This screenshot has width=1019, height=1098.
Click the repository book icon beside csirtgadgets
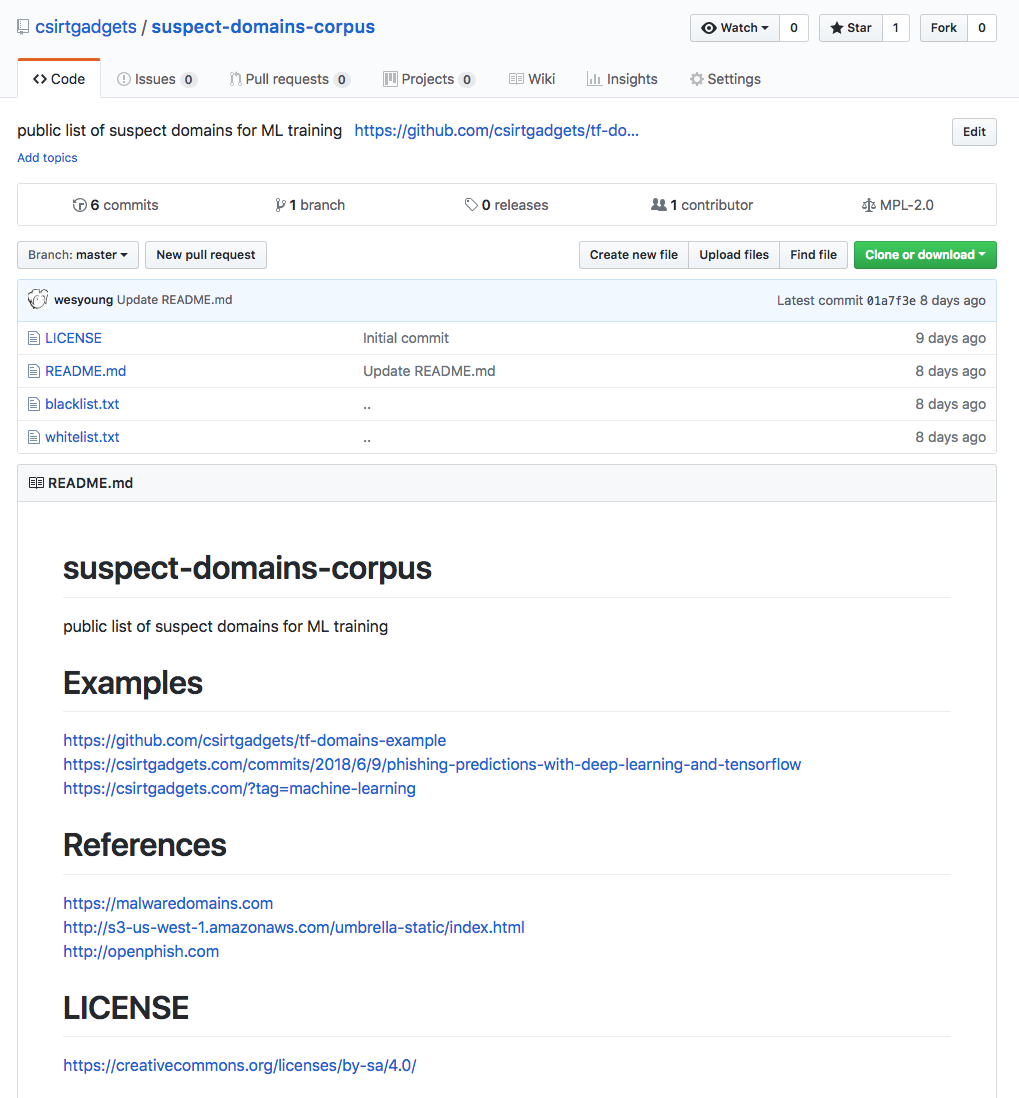click(23, 27)
